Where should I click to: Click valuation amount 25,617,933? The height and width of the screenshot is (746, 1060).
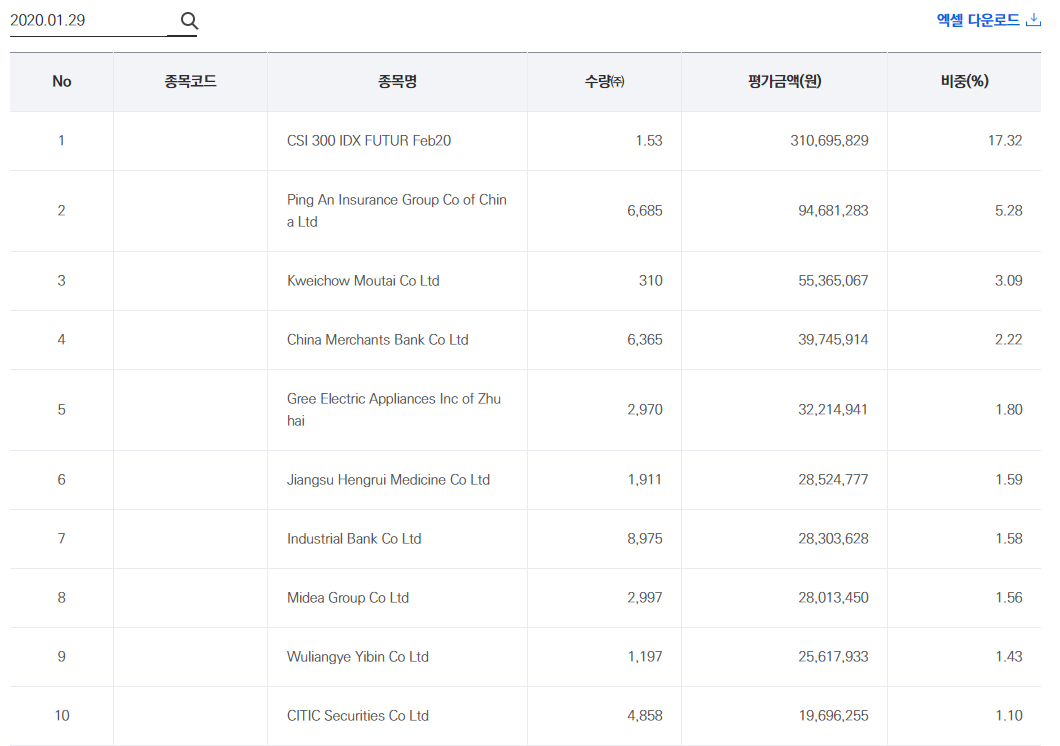[x=833, y=656]
